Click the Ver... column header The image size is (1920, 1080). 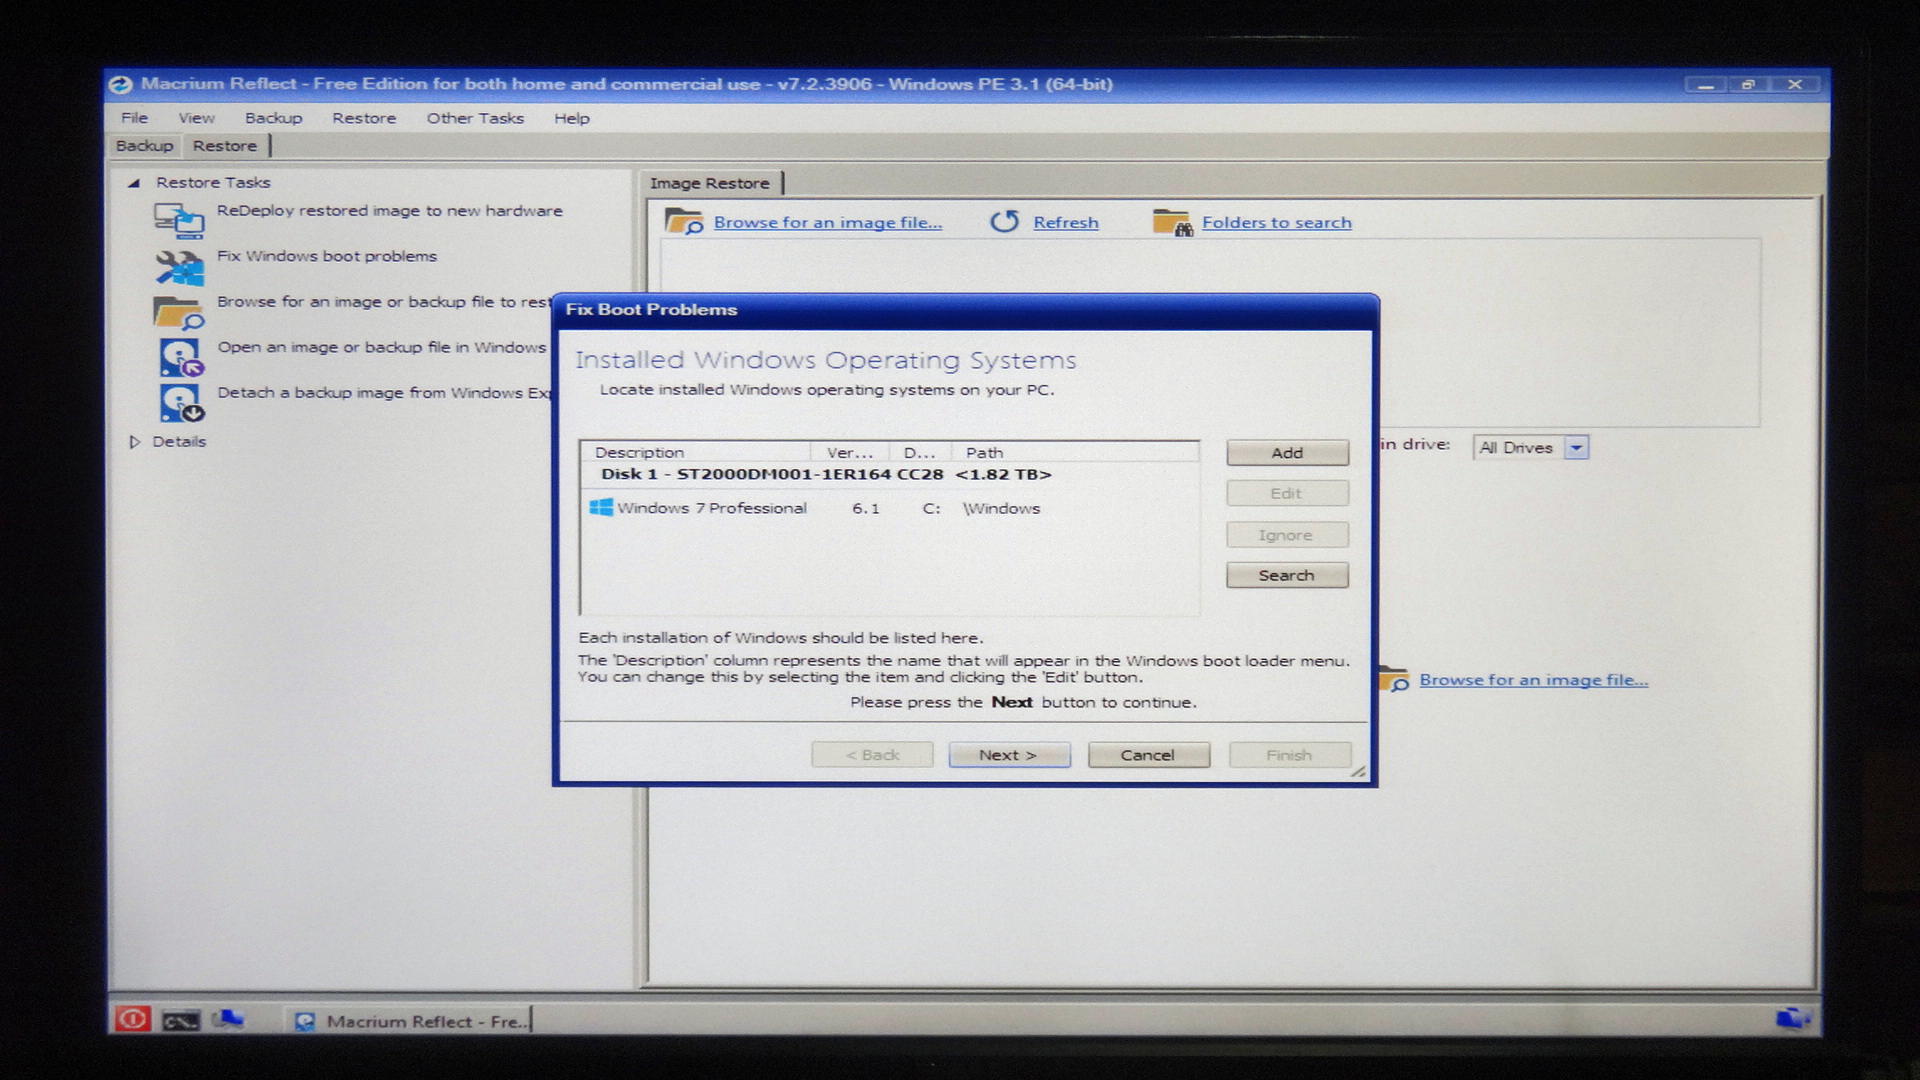(x=849, y=452)
